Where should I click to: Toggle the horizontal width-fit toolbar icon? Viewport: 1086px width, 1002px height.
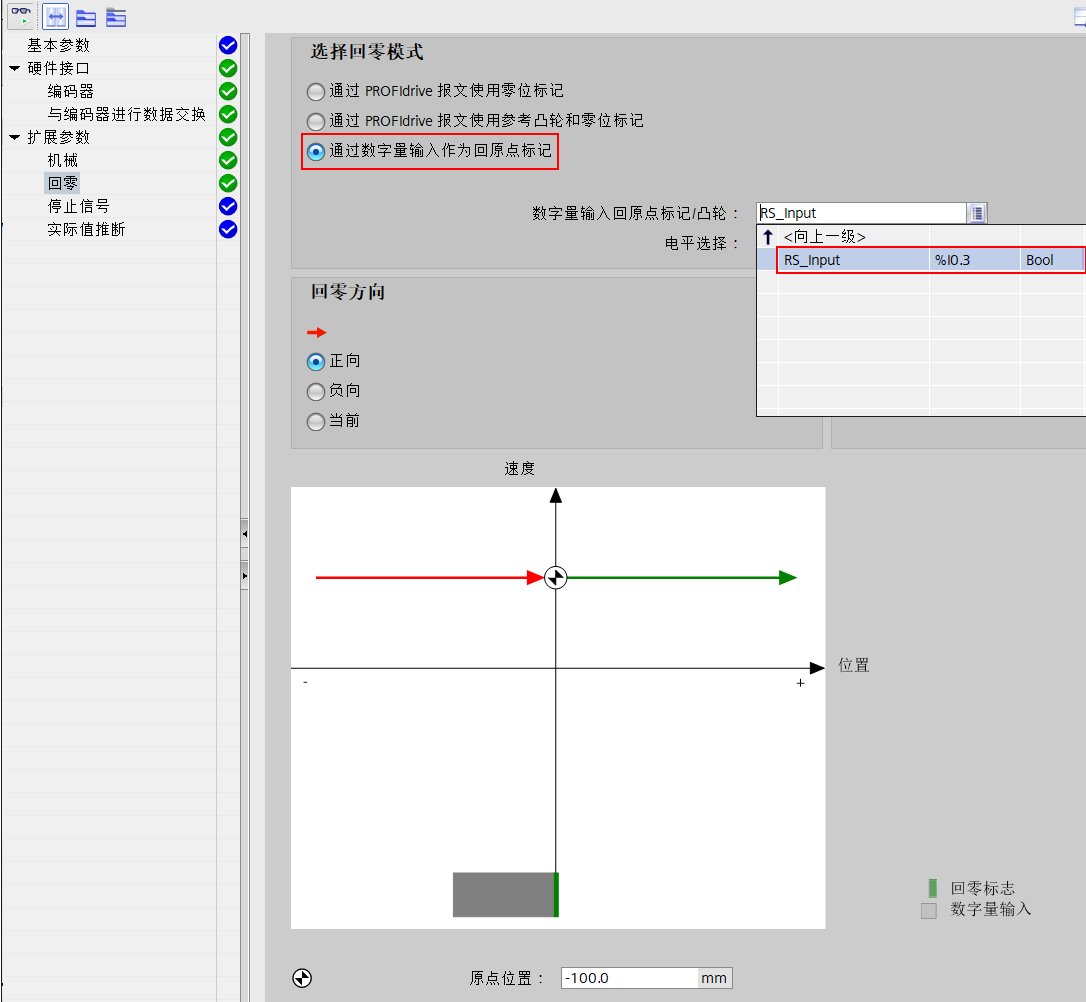click(55, 16)
